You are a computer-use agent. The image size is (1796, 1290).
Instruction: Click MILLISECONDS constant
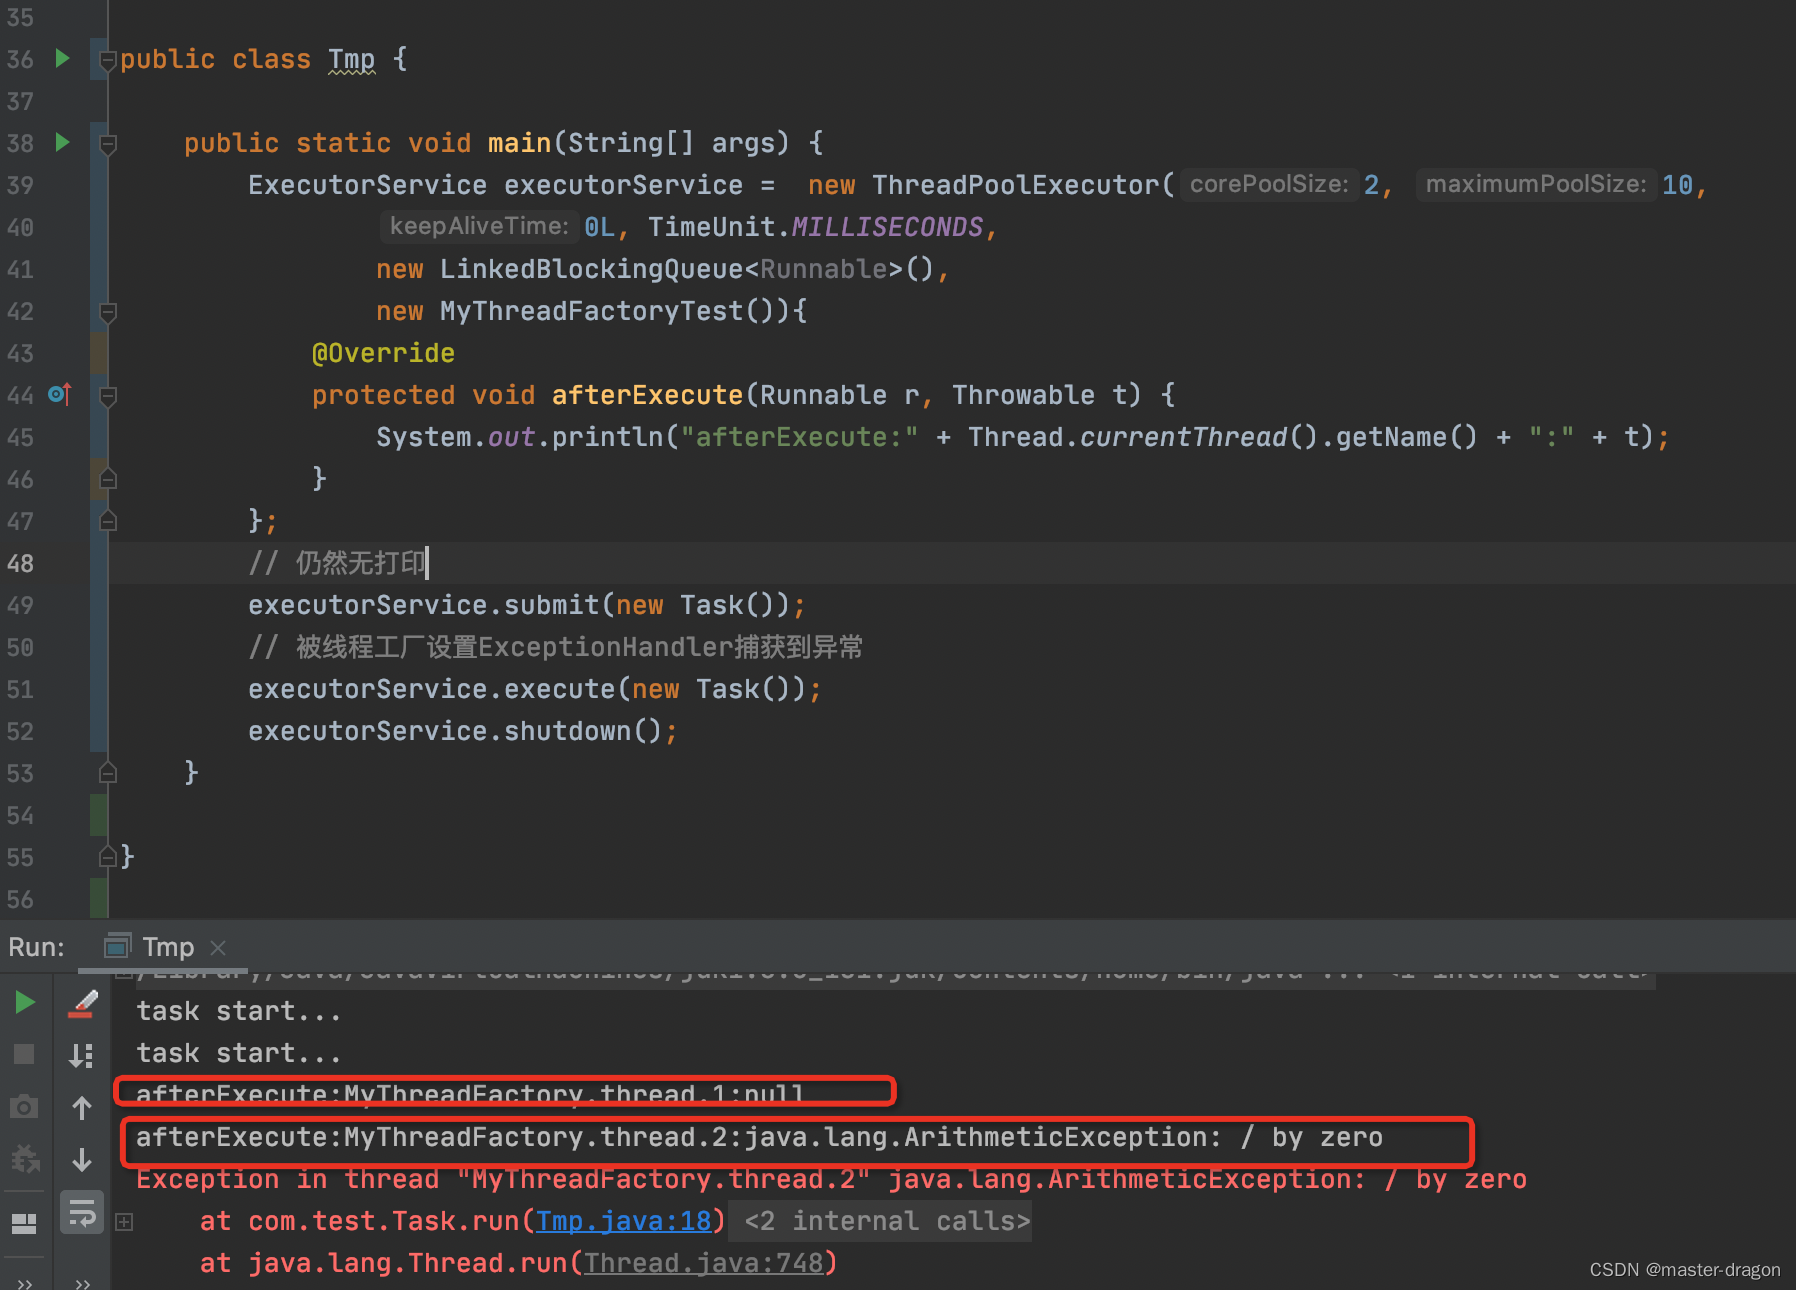(x=887, y=227)
